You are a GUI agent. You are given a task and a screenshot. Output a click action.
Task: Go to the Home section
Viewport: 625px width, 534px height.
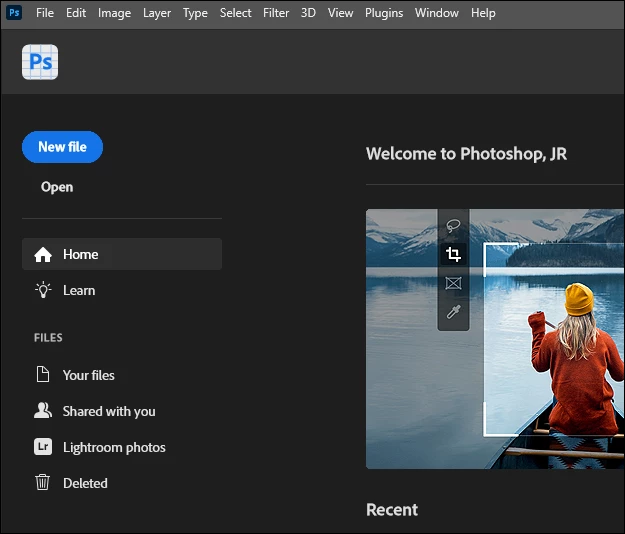(x=122, y=254)
